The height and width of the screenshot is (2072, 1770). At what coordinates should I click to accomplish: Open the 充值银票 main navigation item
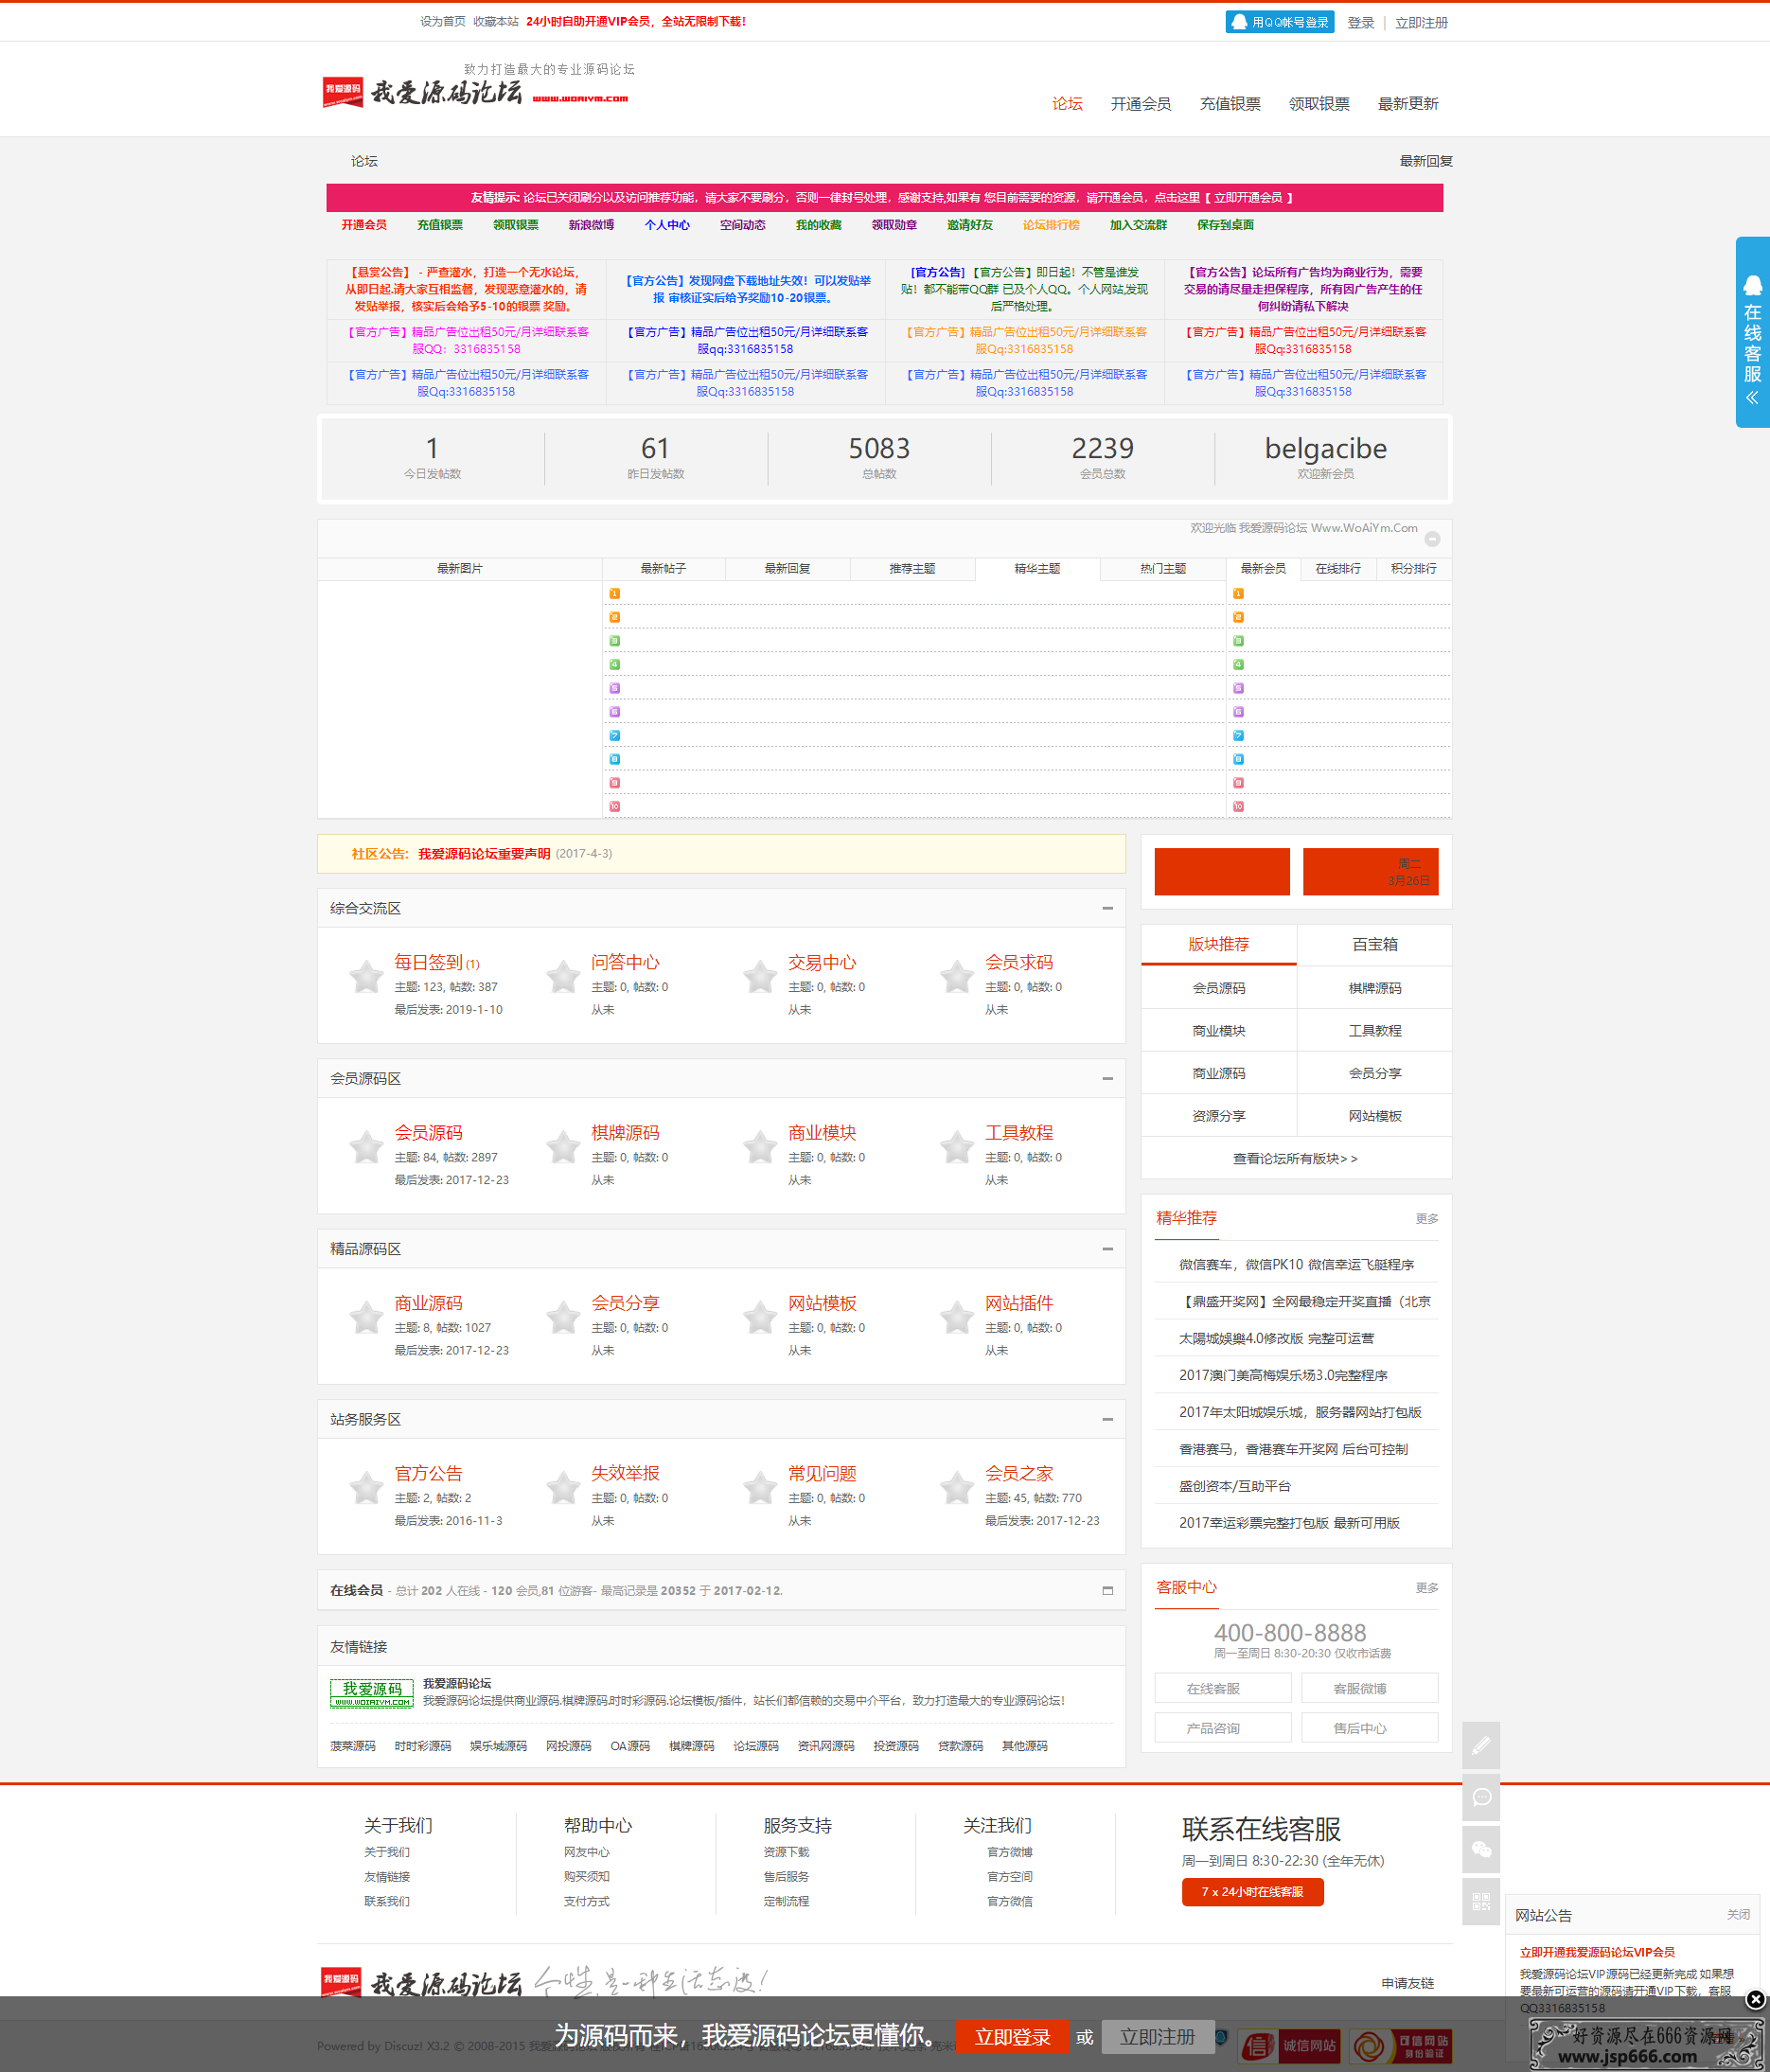(1229, 104)
